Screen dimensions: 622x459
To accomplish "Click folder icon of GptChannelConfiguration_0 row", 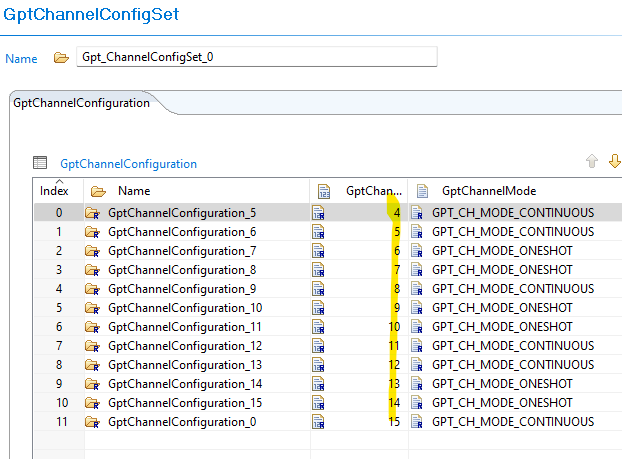I will [x=92, y=422].
